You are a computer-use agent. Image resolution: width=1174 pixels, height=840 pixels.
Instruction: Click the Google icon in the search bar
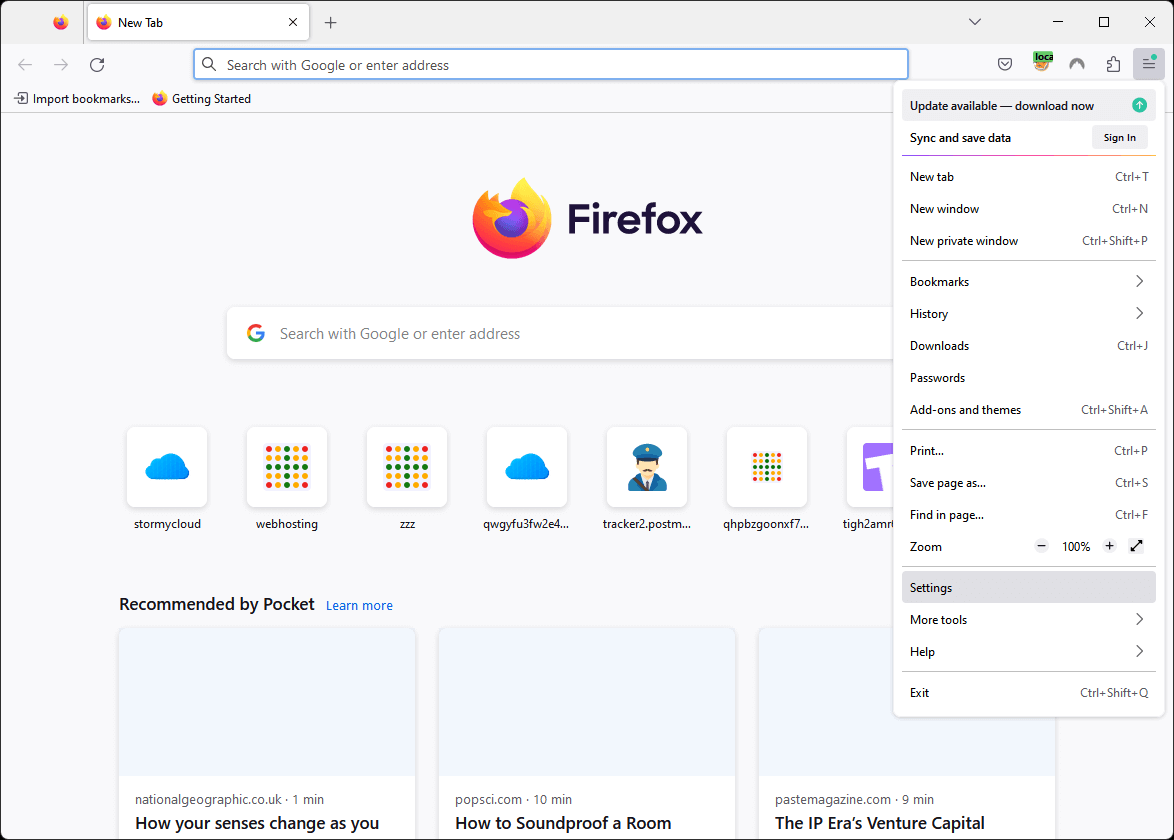tap(256, 332)
